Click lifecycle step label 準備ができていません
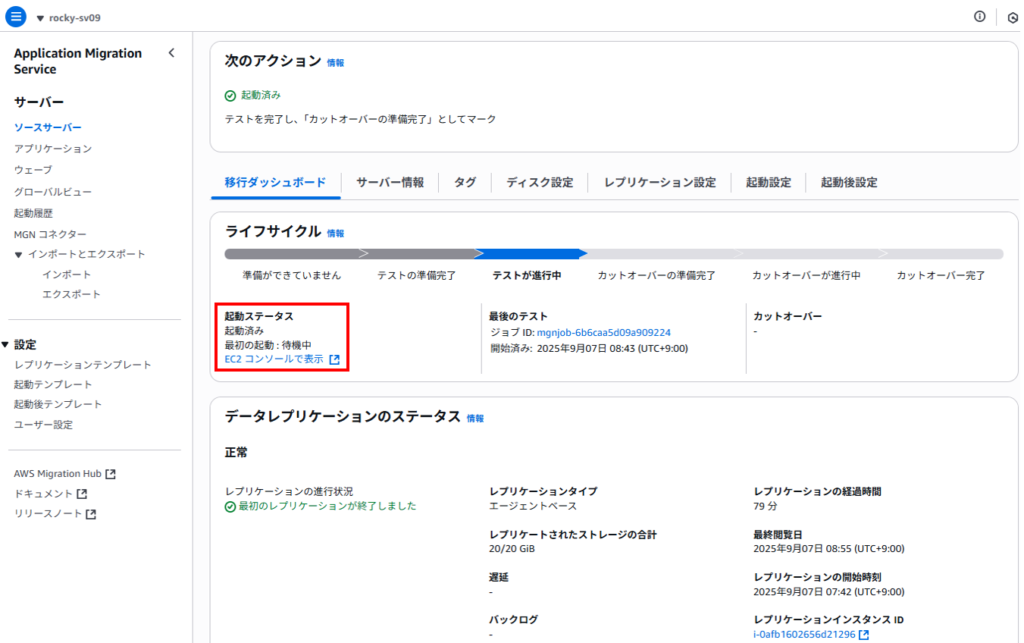Screen dimensions: 1024x643 (291, 275)
